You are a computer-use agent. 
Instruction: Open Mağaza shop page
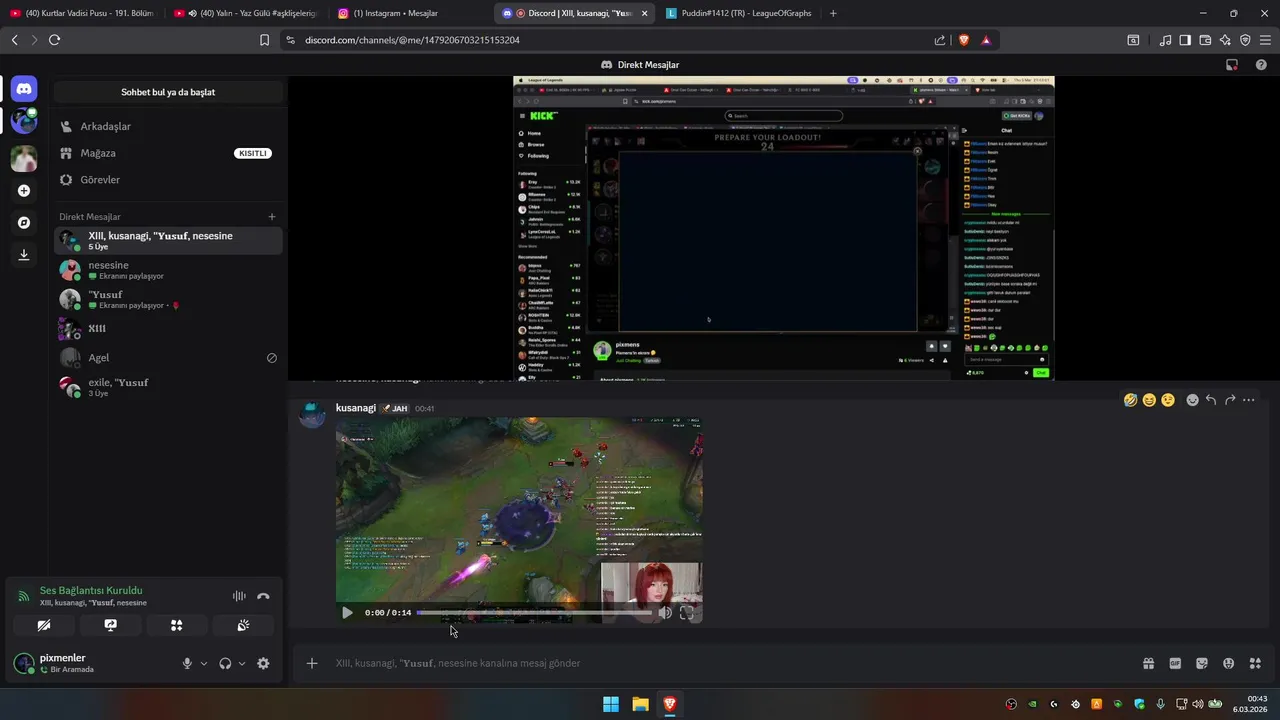click(x=168, y=153)
